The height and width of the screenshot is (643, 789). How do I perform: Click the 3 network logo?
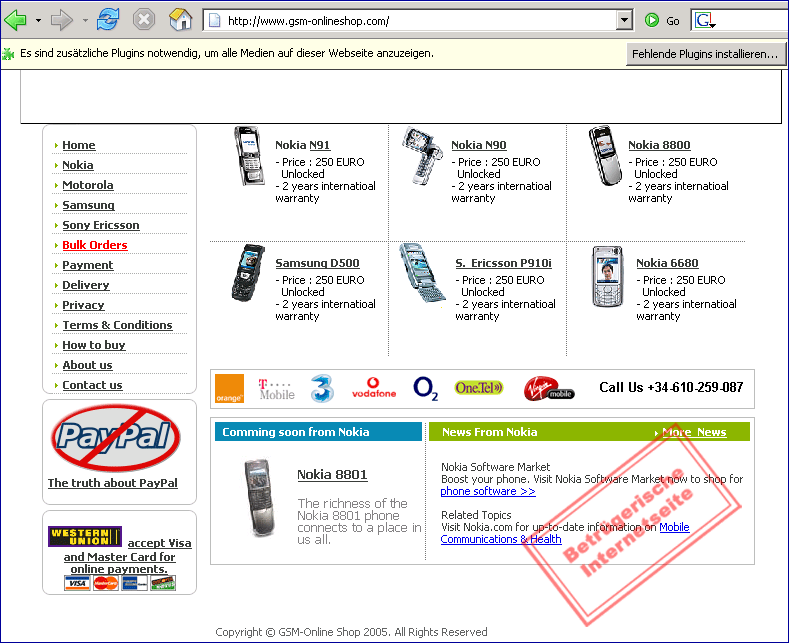click(322, 388)
